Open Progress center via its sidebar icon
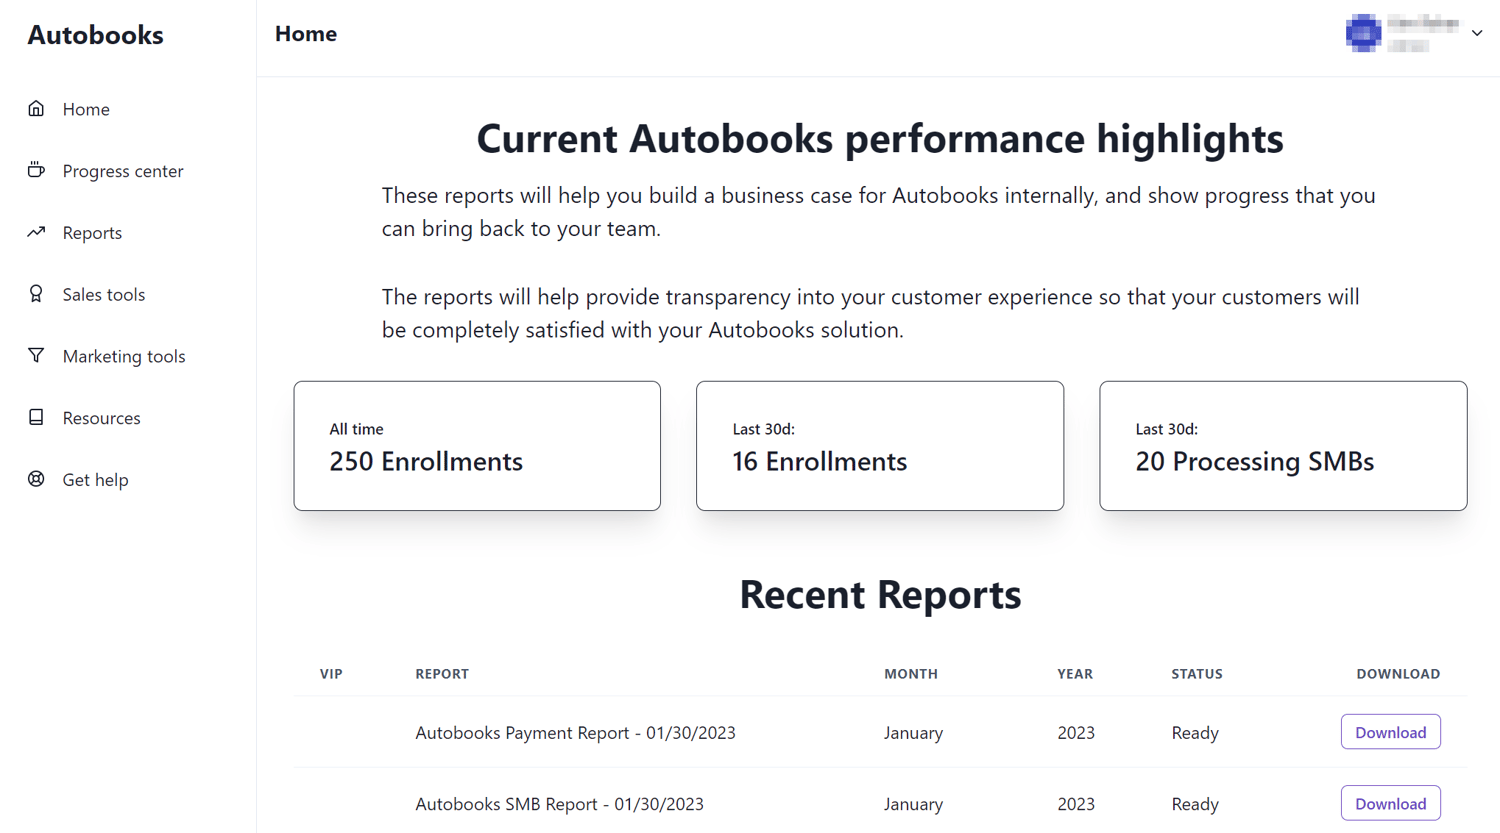This screenshot has height=833, width=1500. coord(36,170)
